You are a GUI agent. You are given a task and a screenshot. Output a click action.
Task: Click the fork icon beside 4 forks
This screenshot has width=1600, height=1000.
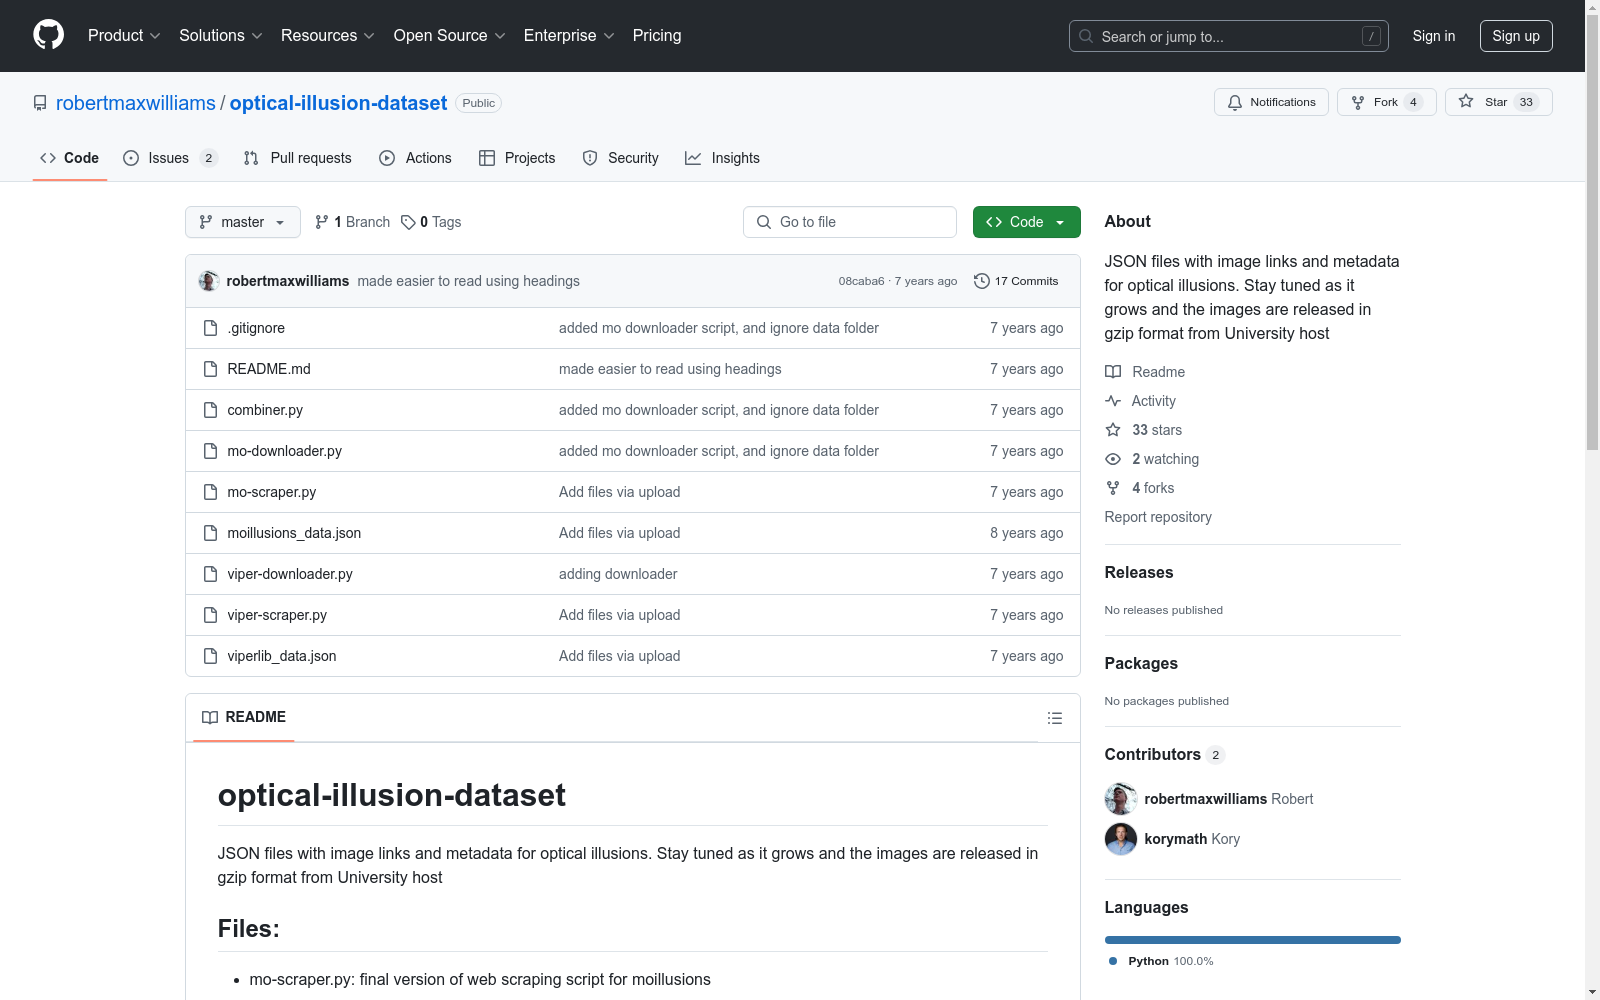click(x=1113, y=488)
